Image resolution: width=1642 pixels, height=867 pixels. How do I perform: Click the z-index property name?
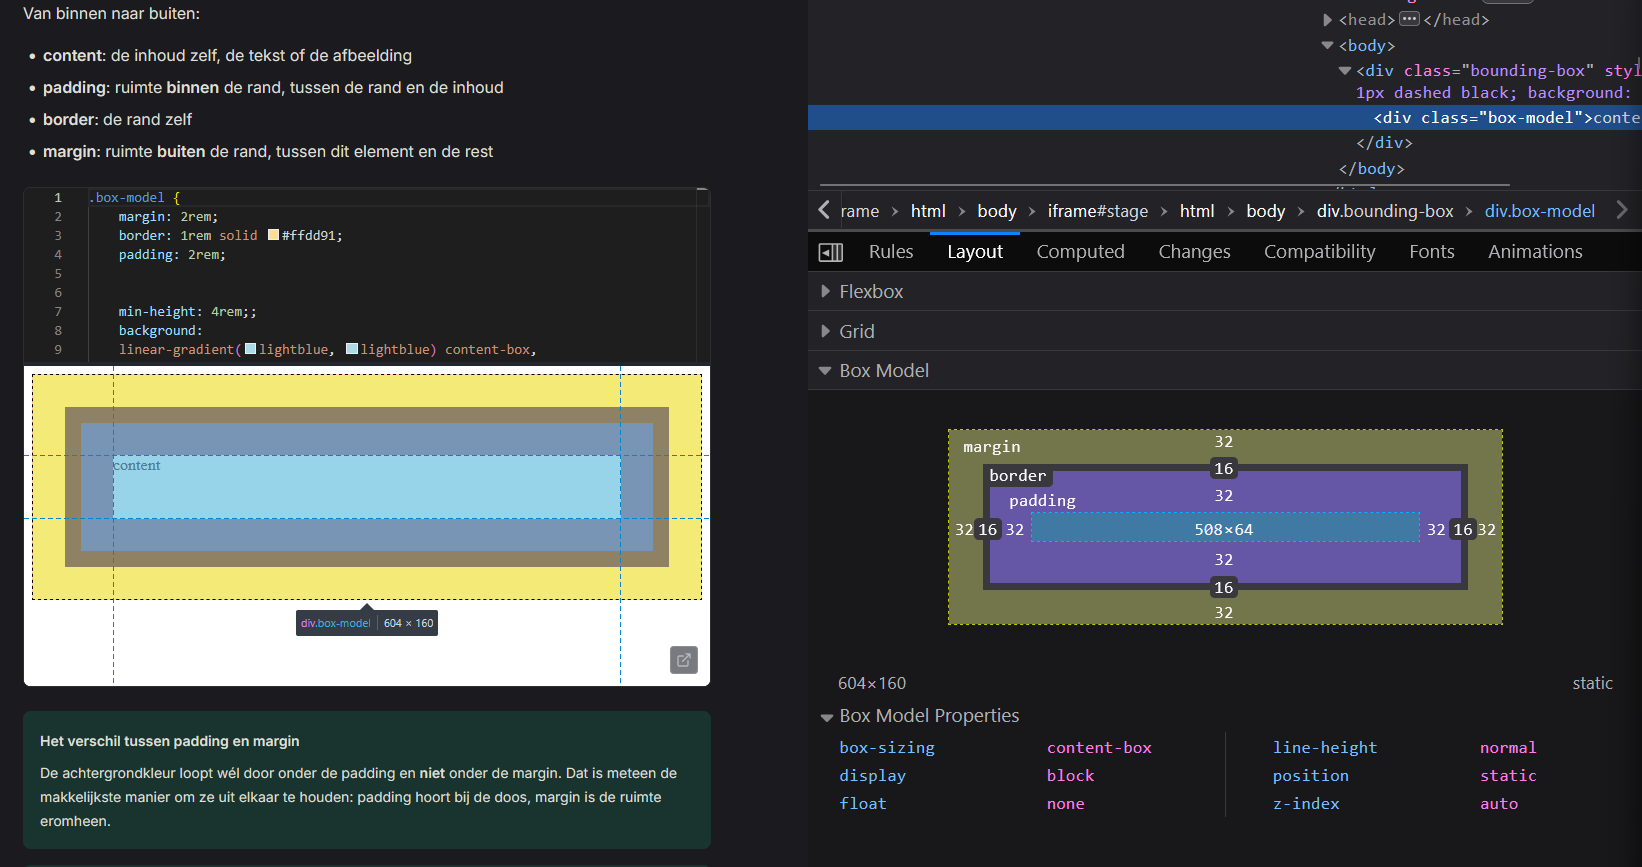1305,803
